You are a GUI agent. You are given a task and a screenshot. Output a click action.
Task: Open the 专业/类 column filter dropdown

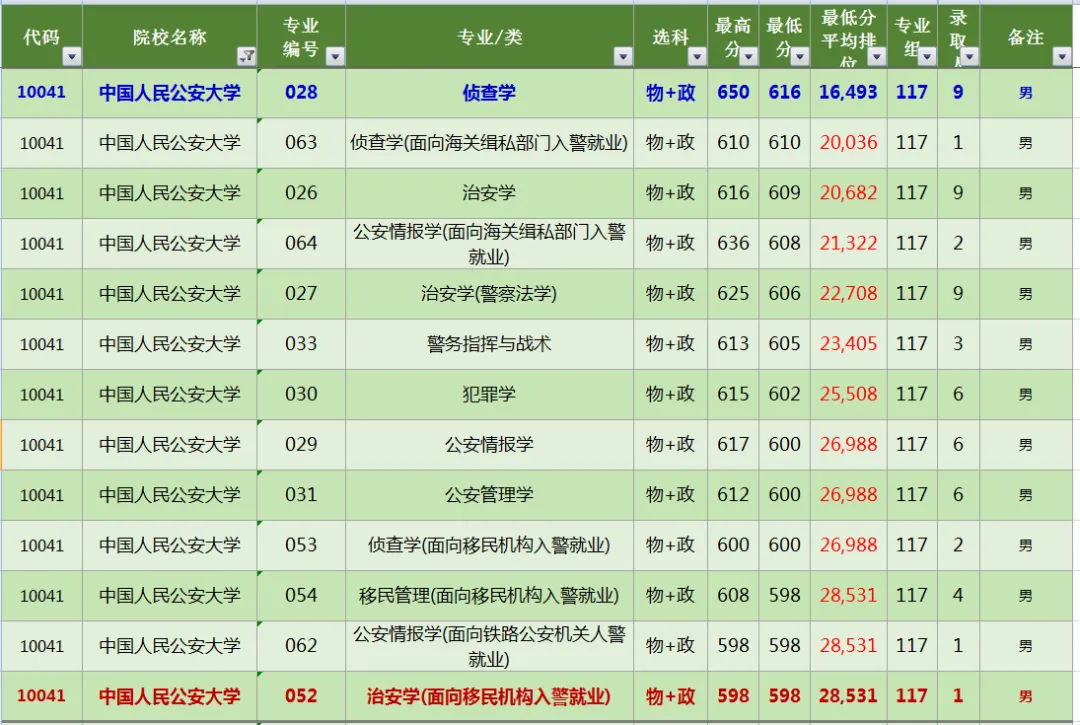[623, 56]
